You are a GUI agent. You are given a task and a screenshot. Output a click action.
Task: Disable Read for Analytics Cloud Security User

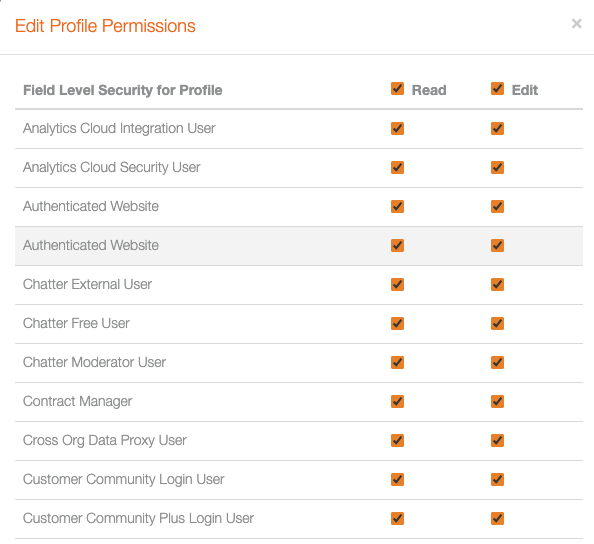[x=397, y=167]
